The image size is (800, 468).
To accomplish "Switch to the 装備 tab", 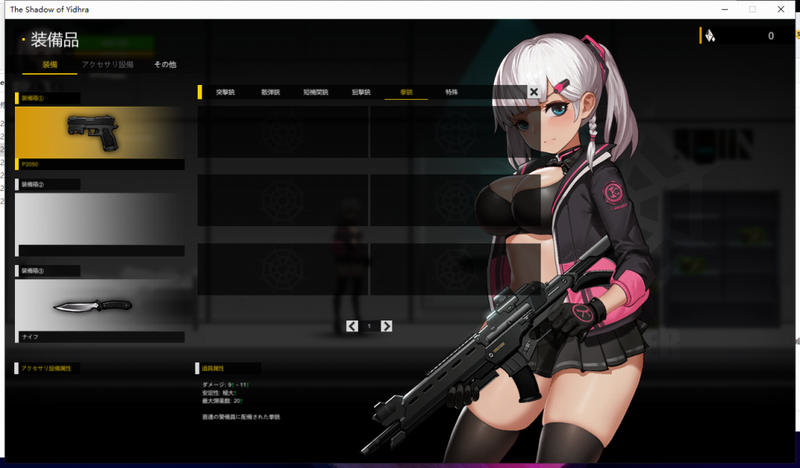I will coord(50,65).
